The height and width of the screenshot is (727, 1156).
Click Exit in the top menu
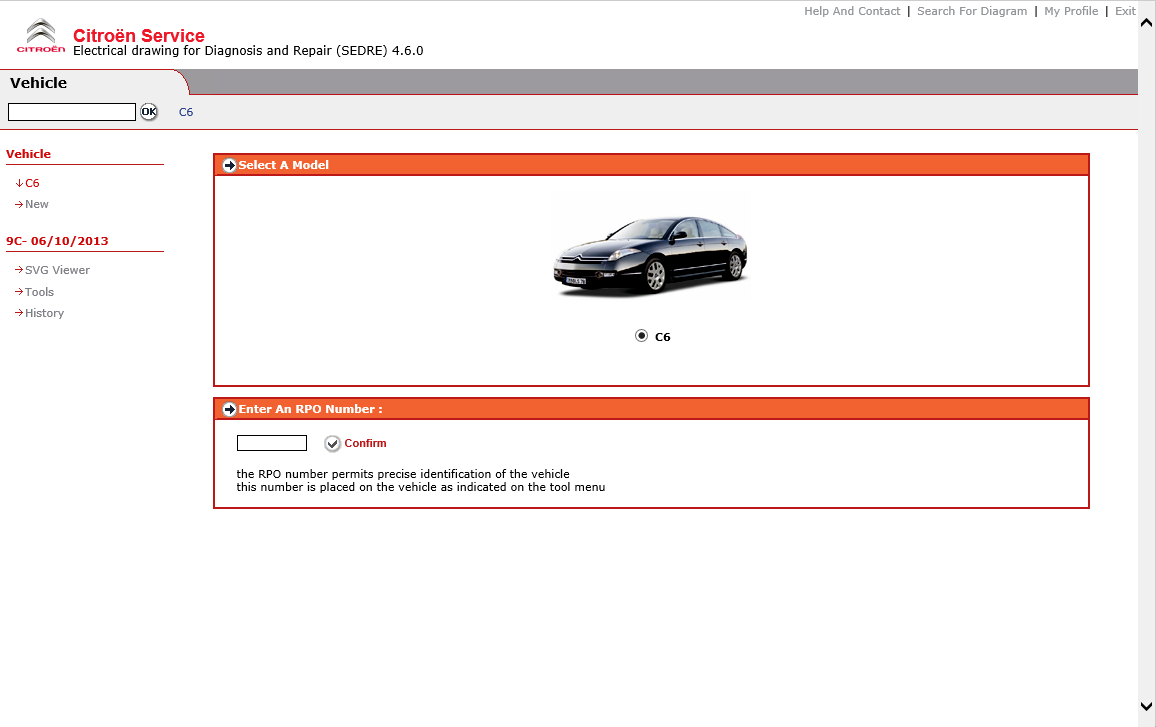click(x=1125, y=11)
